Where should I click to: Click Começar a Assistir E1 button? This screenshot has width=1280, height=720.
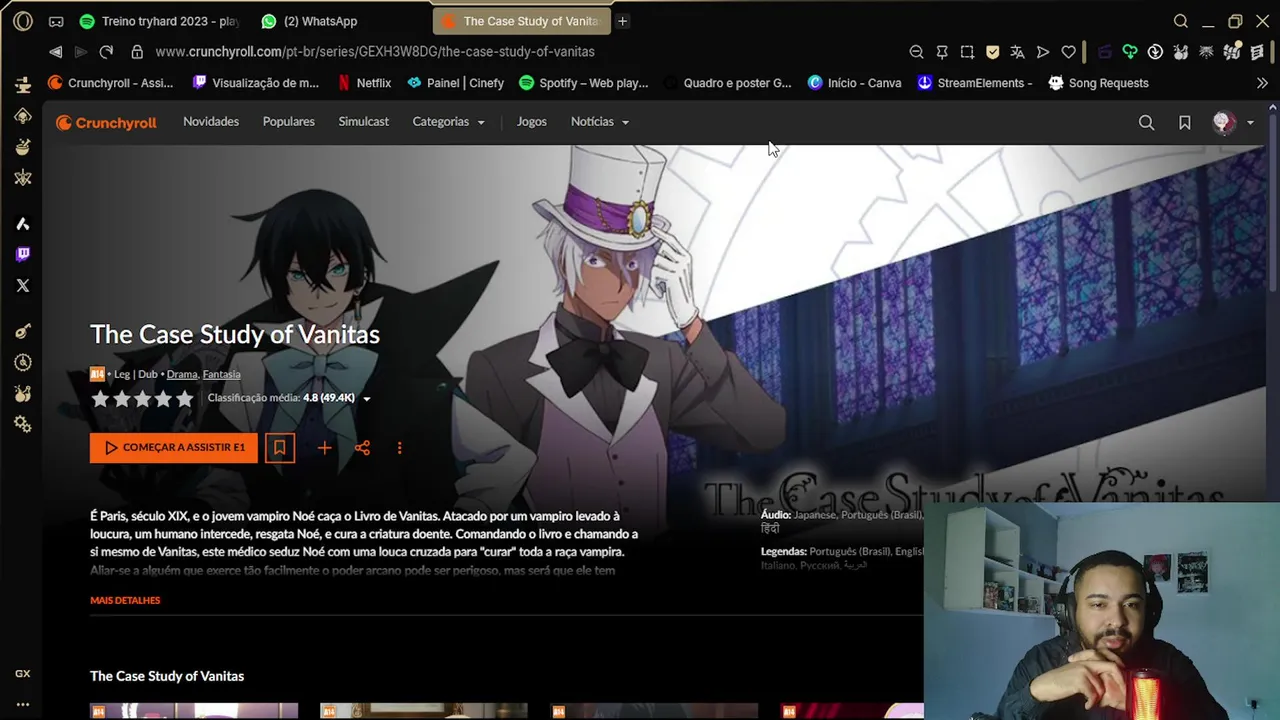coord(174,448)
